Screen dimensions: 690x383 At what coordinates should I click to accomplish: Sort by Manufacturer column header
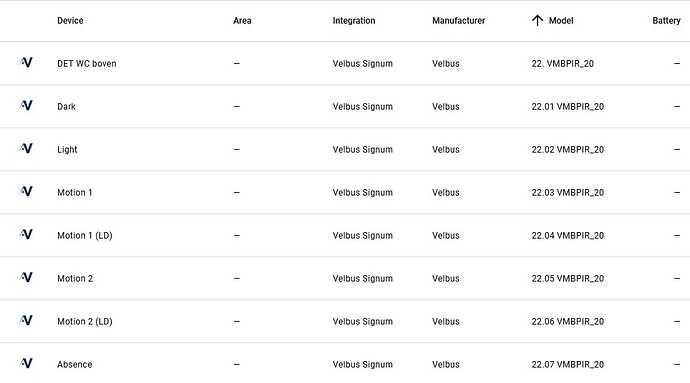pyautogui.click(x=459, y=21)
